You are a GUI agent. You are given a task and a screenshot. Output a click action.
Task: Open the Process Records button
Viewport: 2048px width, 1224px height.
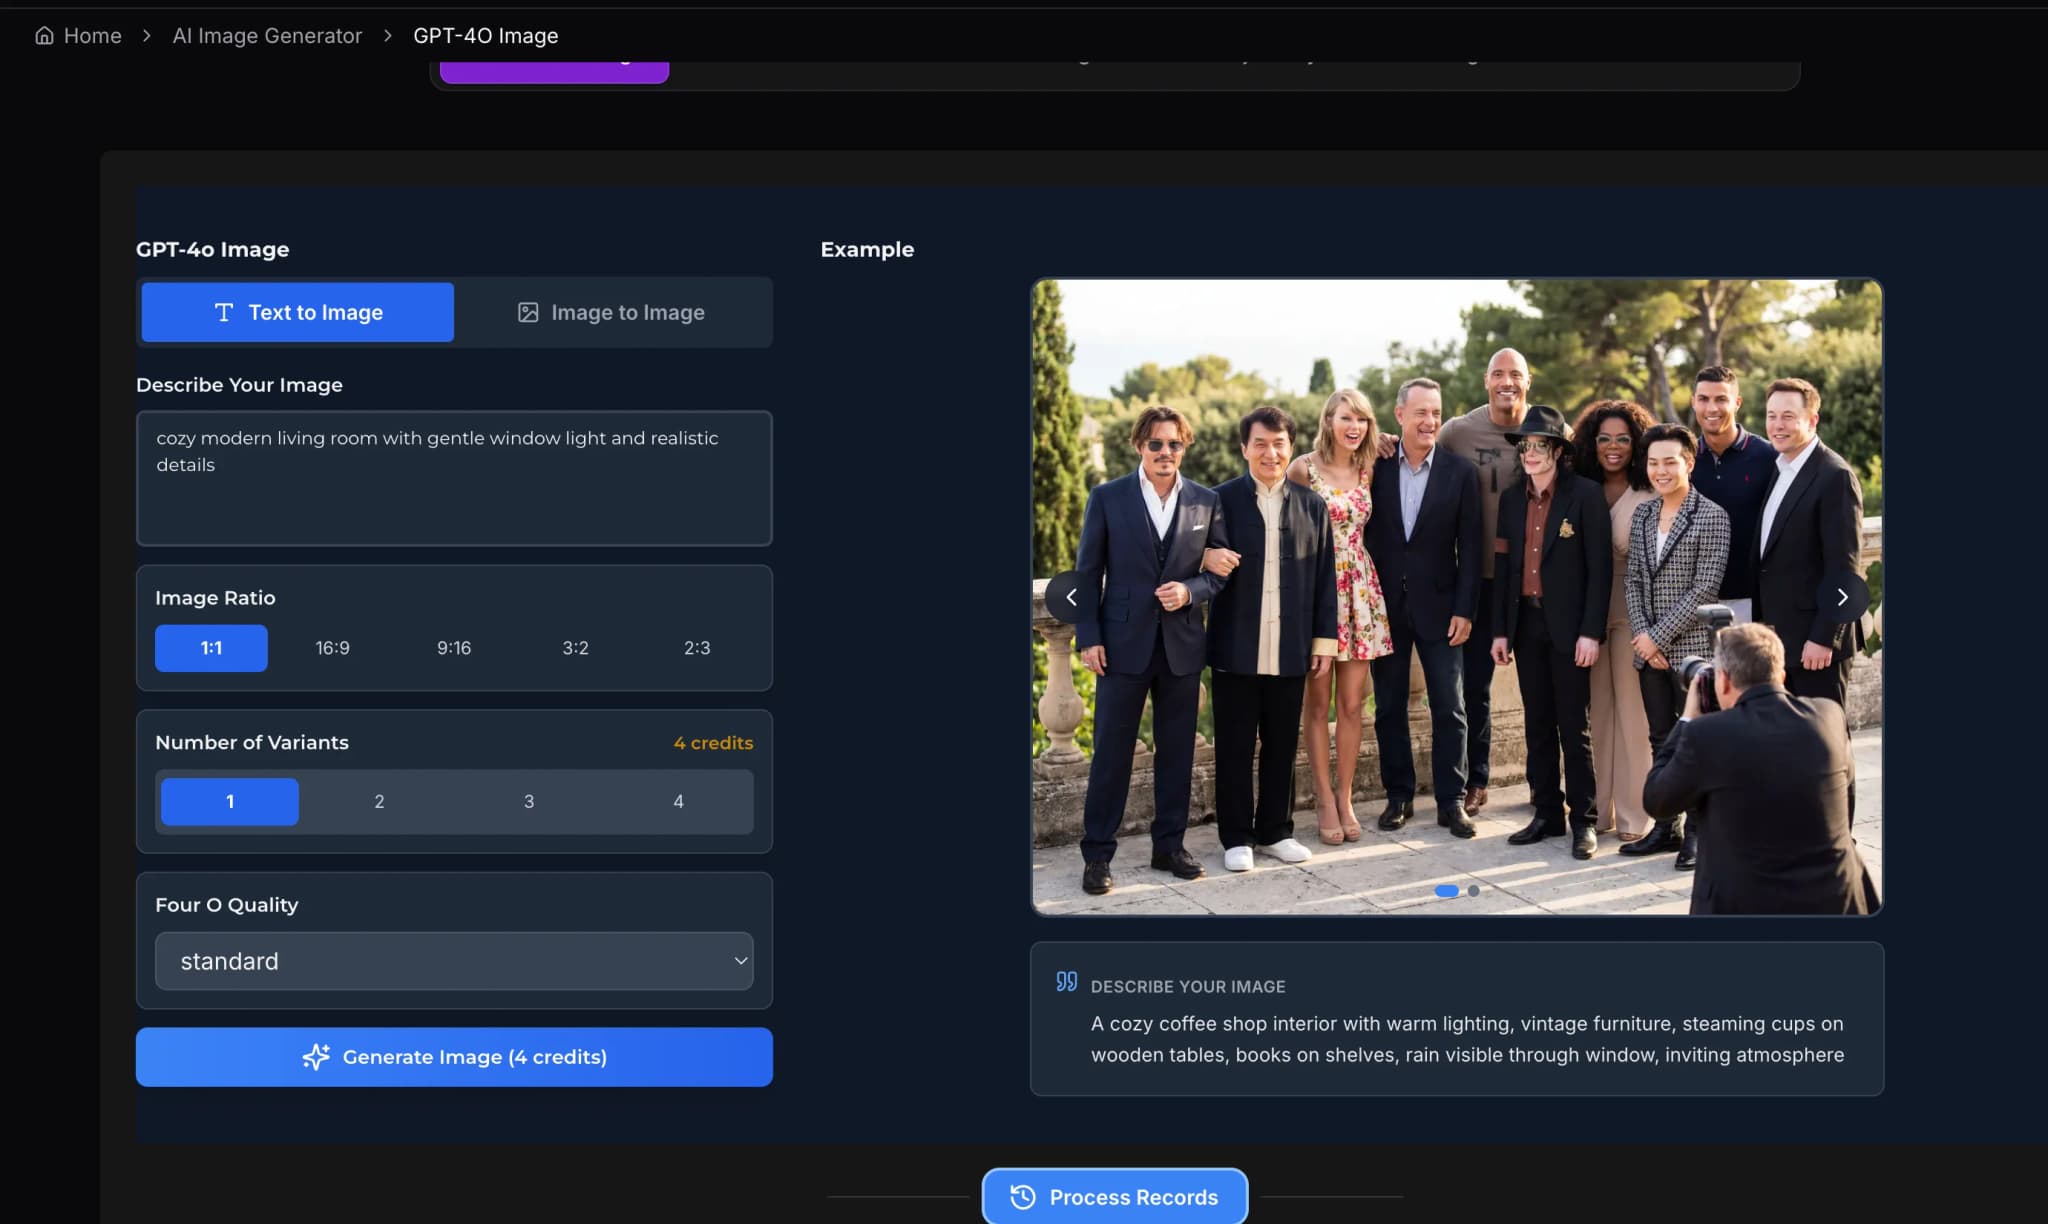coord(1115,1197)
